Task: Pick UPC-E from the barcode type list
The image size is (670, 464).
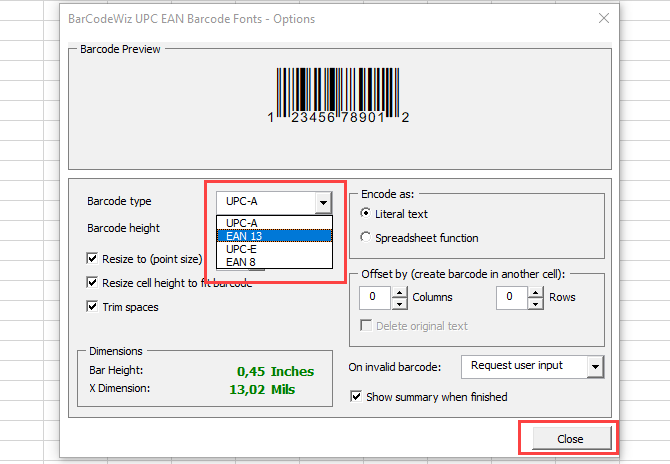Action: click(x=274, y=249)
